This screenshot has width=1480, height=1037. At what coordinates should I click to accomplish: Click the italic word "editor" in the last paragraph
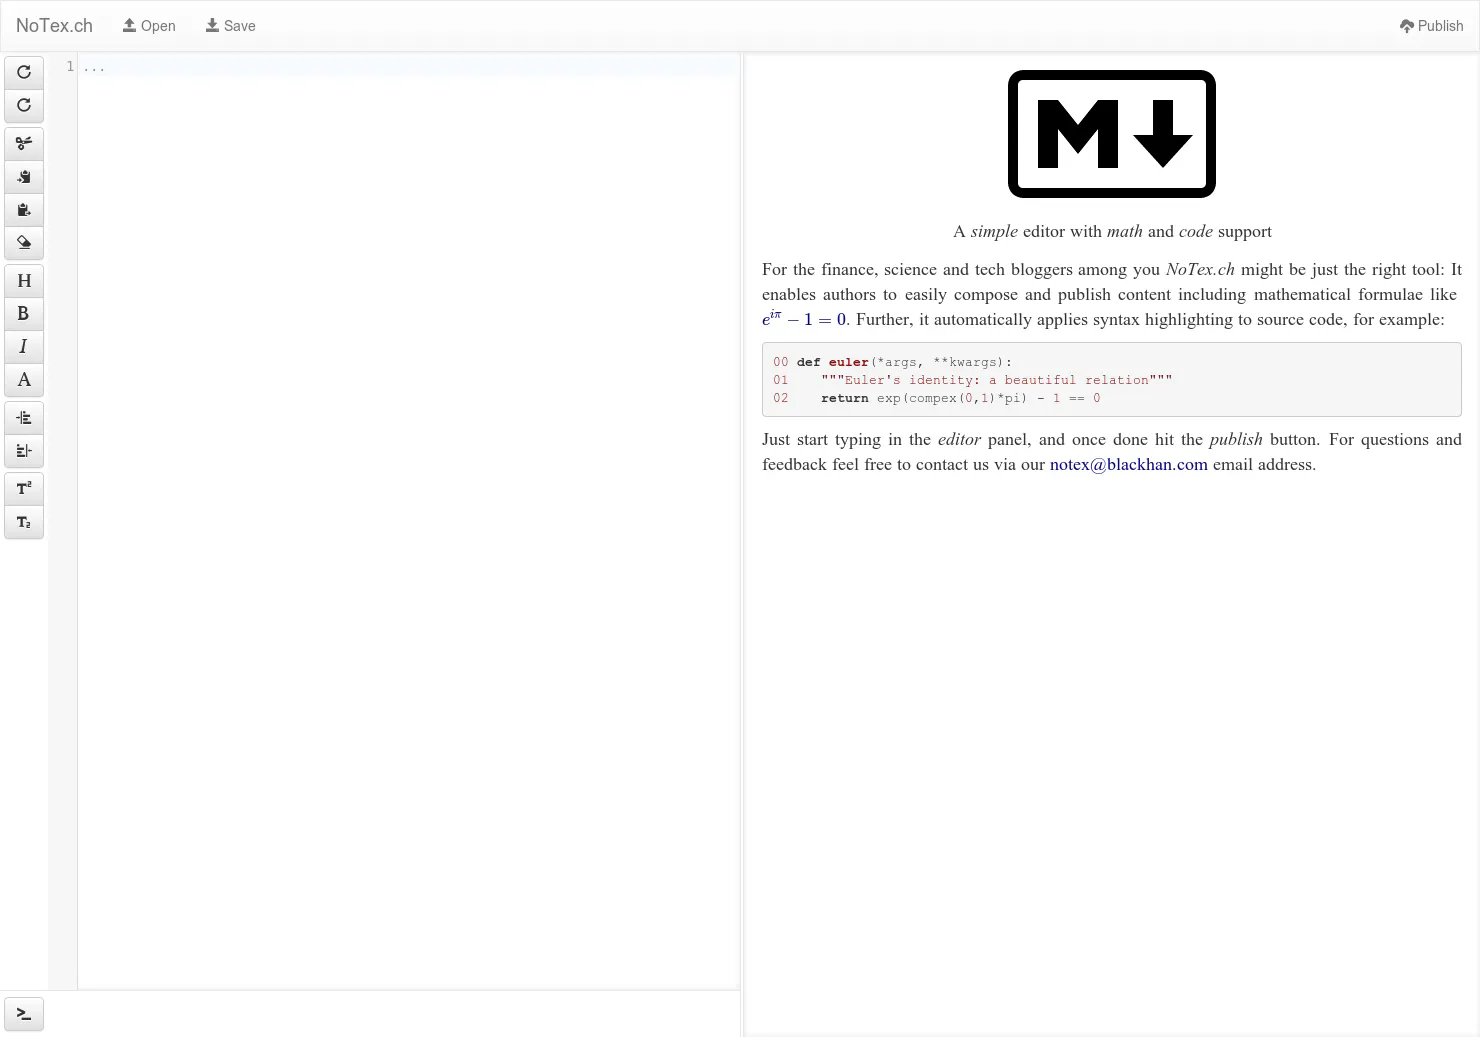coord(959,440)
